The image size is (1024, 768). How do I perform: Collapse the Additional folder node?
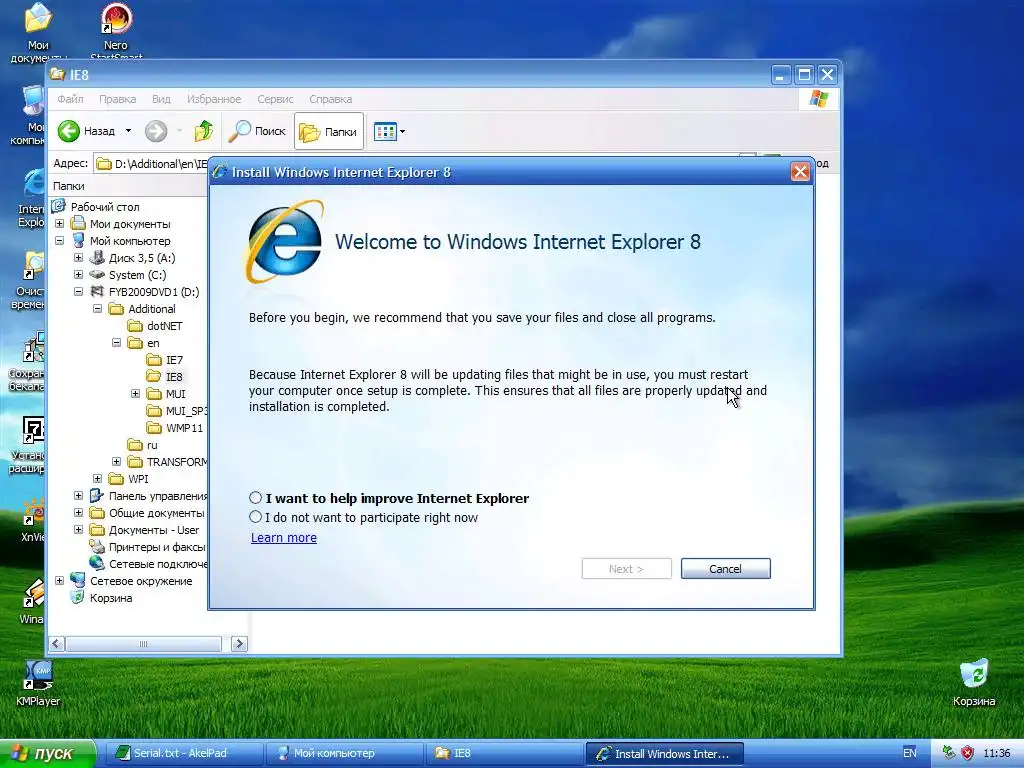(97, 309)
